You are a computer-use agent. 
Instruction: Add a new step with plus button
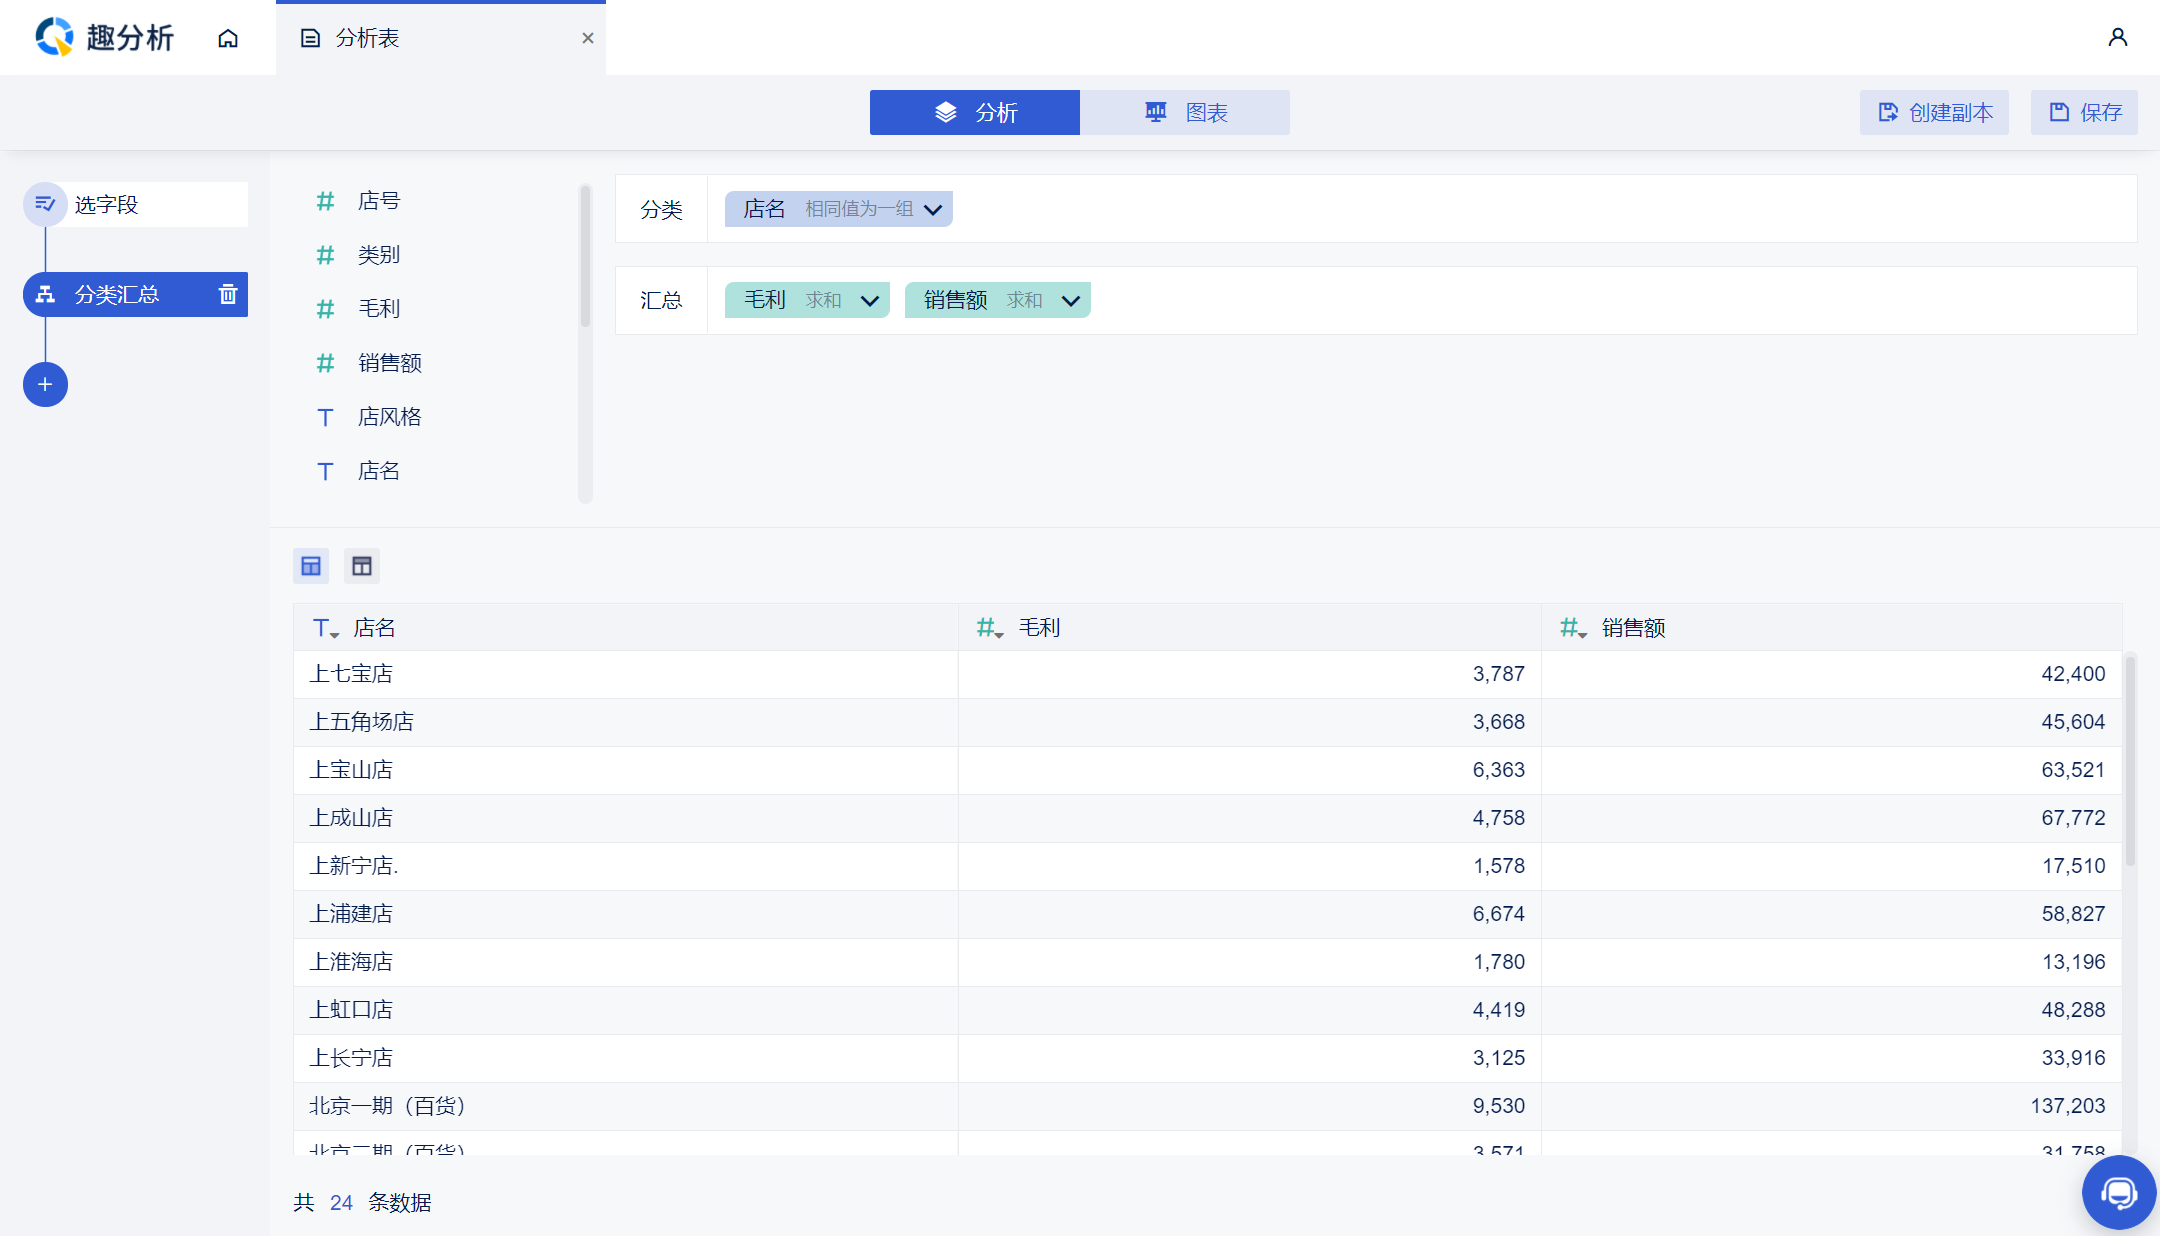pos(45,384)
